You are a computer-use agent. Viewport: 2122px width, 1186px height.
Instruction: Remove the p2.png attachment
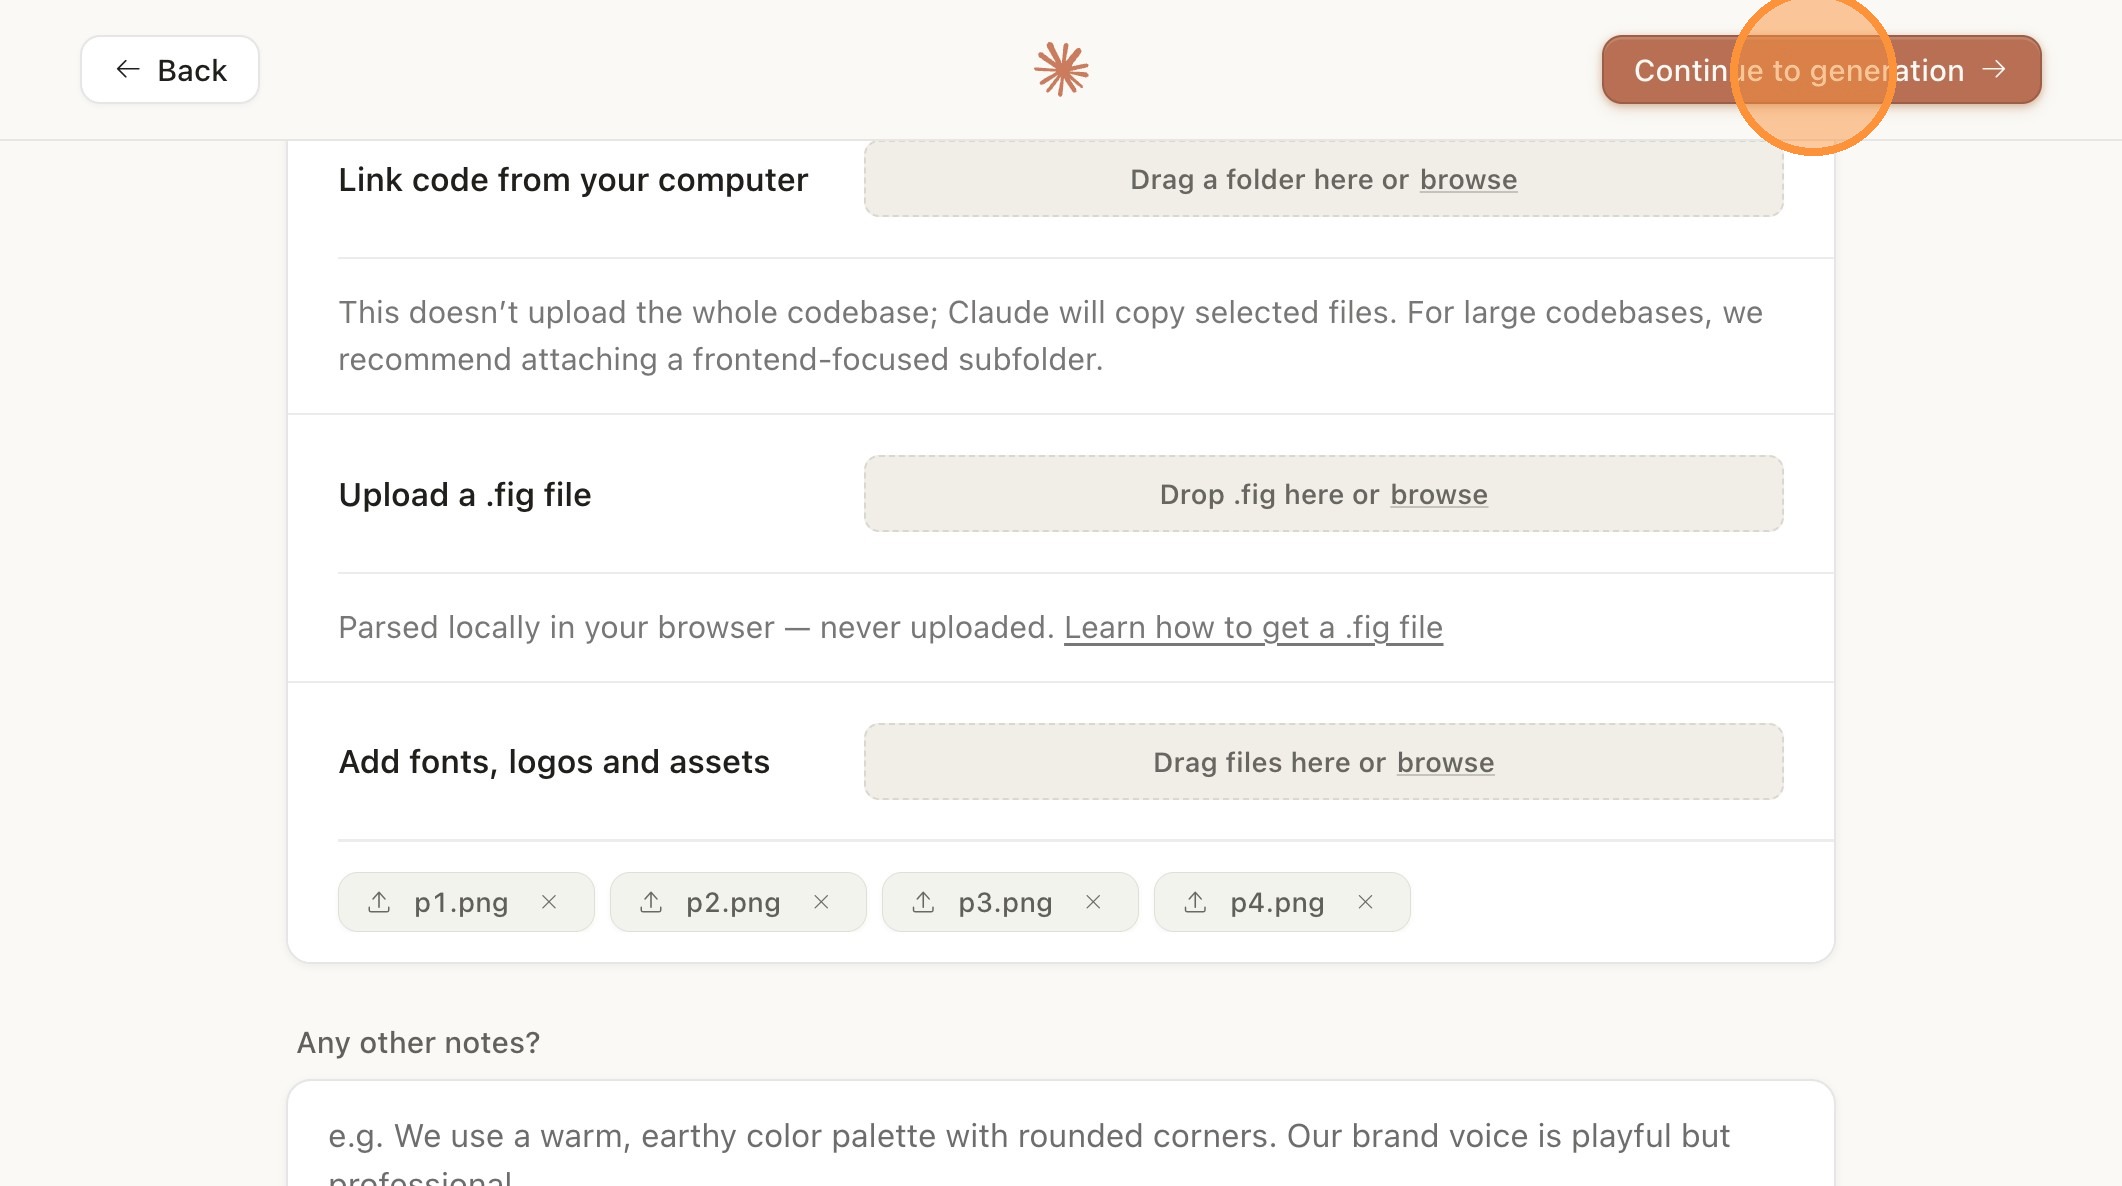pyautogui.click(x=821, y=902)
